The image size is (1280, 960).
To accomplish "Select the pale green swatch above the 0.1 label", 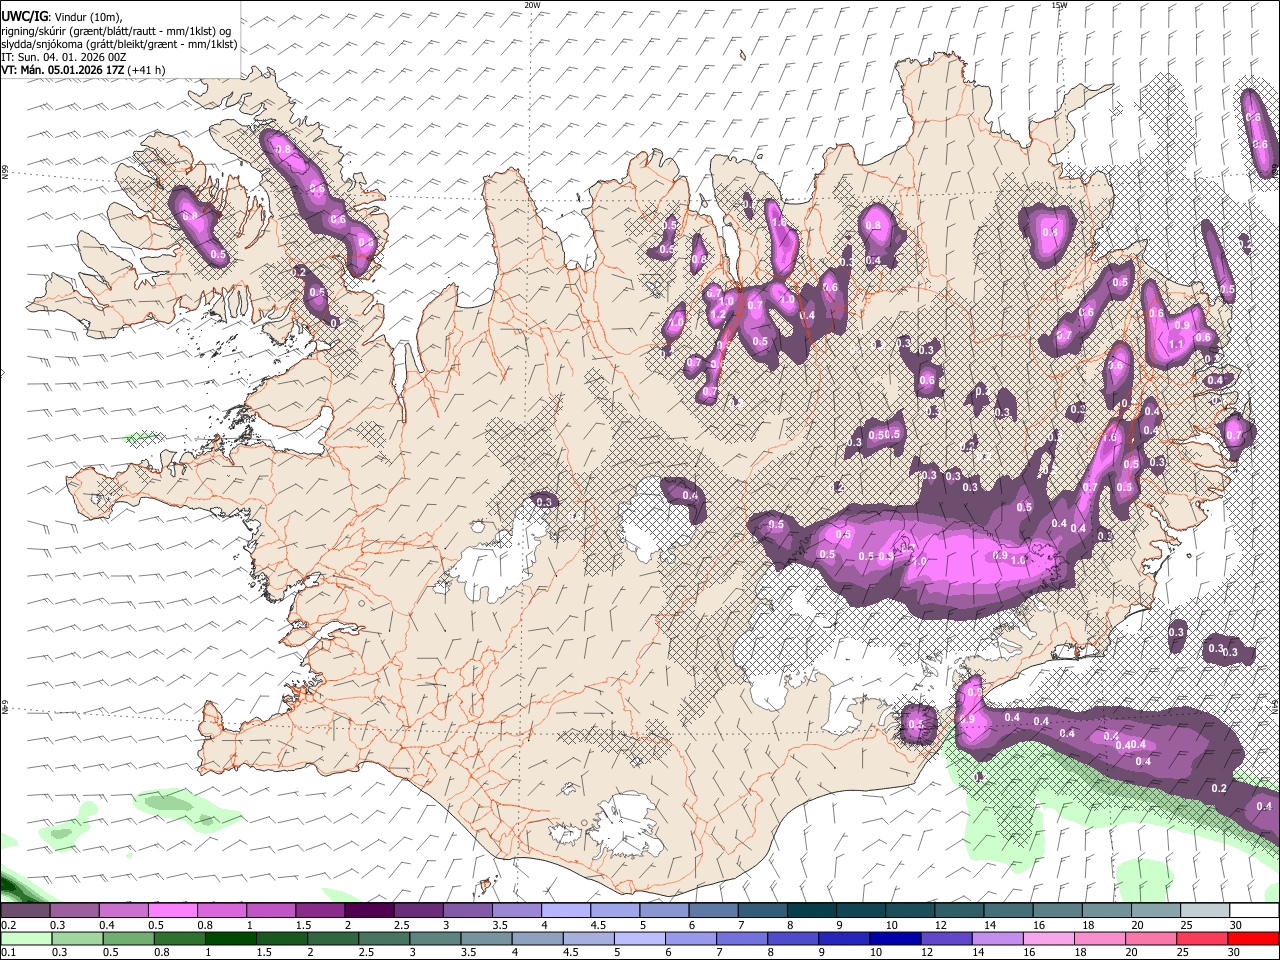I will pos(26,939).
